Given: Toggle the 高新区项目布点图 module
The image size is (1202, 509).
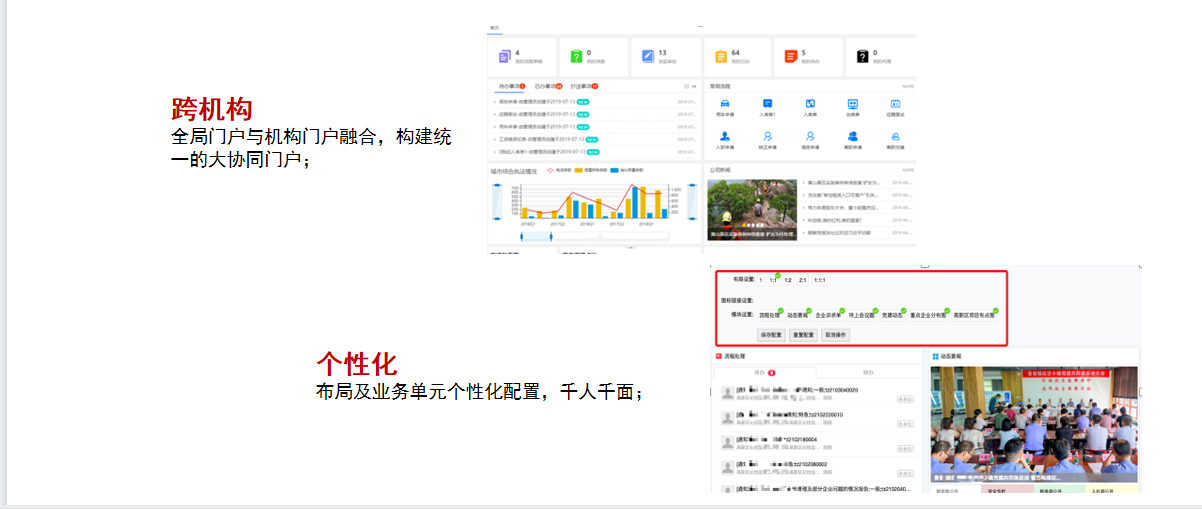Looking at the screenshot, I should pos(975,315).
